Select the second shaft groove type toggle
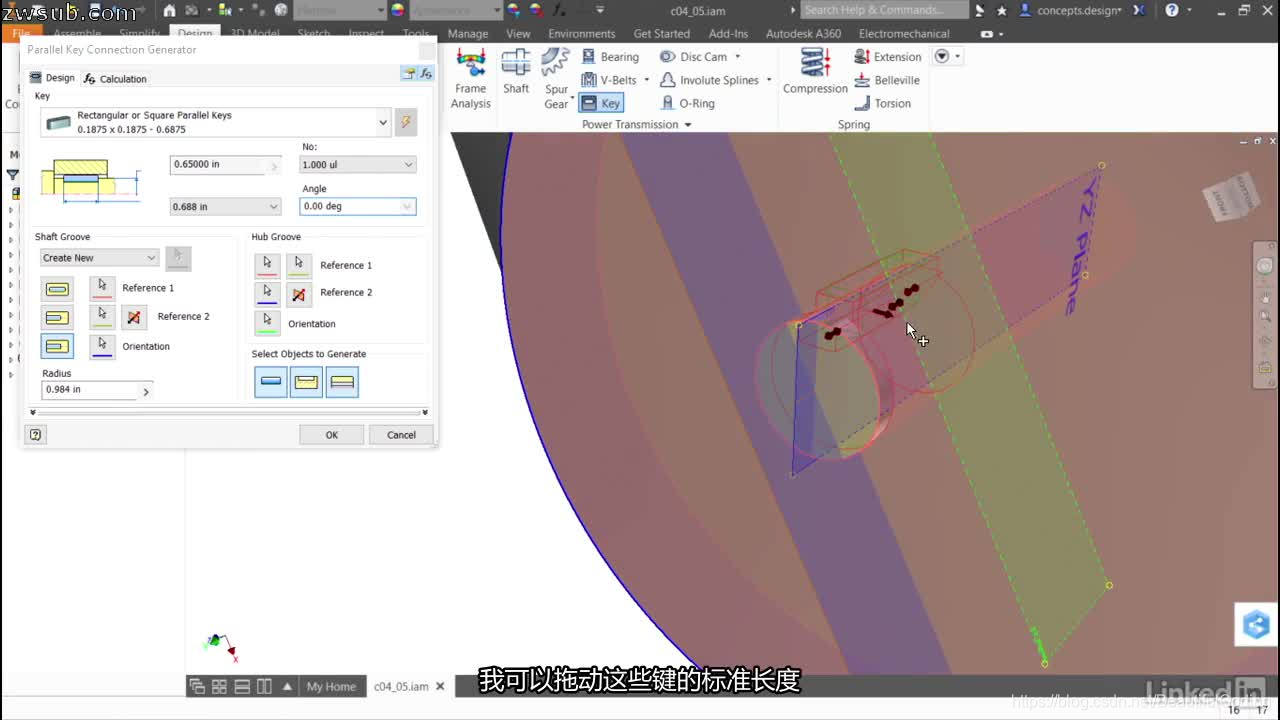The height and width of the screenshot is (720, 1280). tap(57, 318)
